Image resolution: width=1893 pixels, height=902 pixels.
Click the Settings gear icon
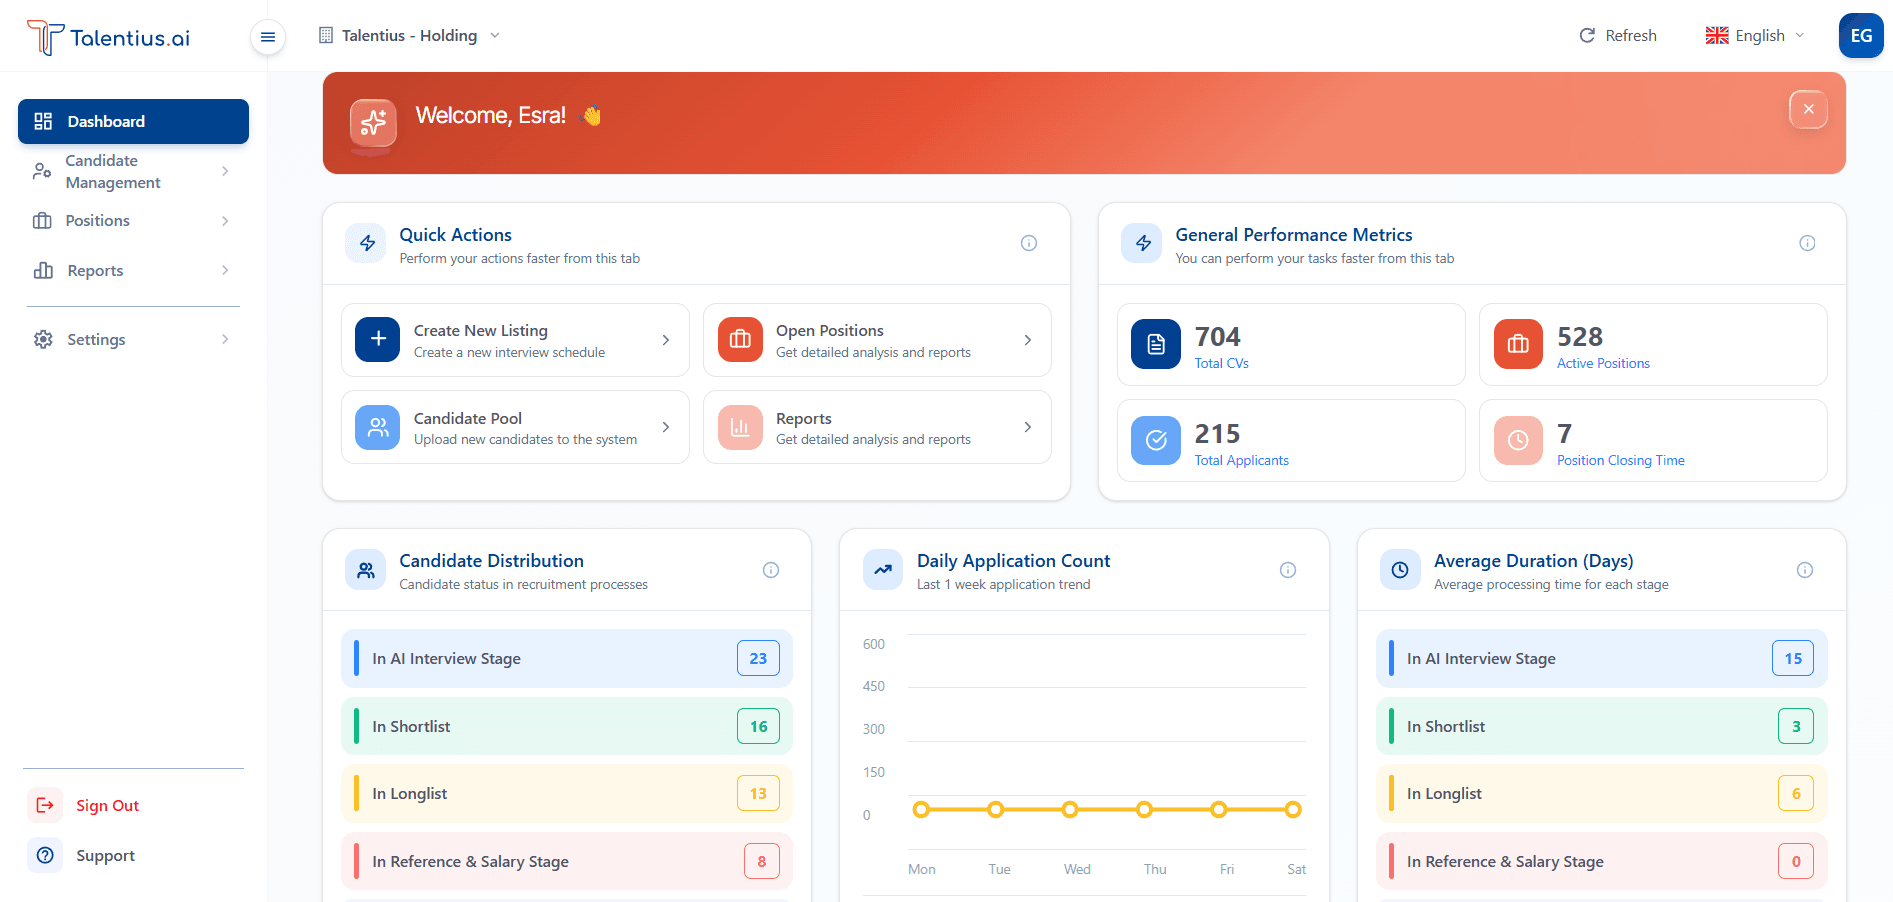[43, 339]
